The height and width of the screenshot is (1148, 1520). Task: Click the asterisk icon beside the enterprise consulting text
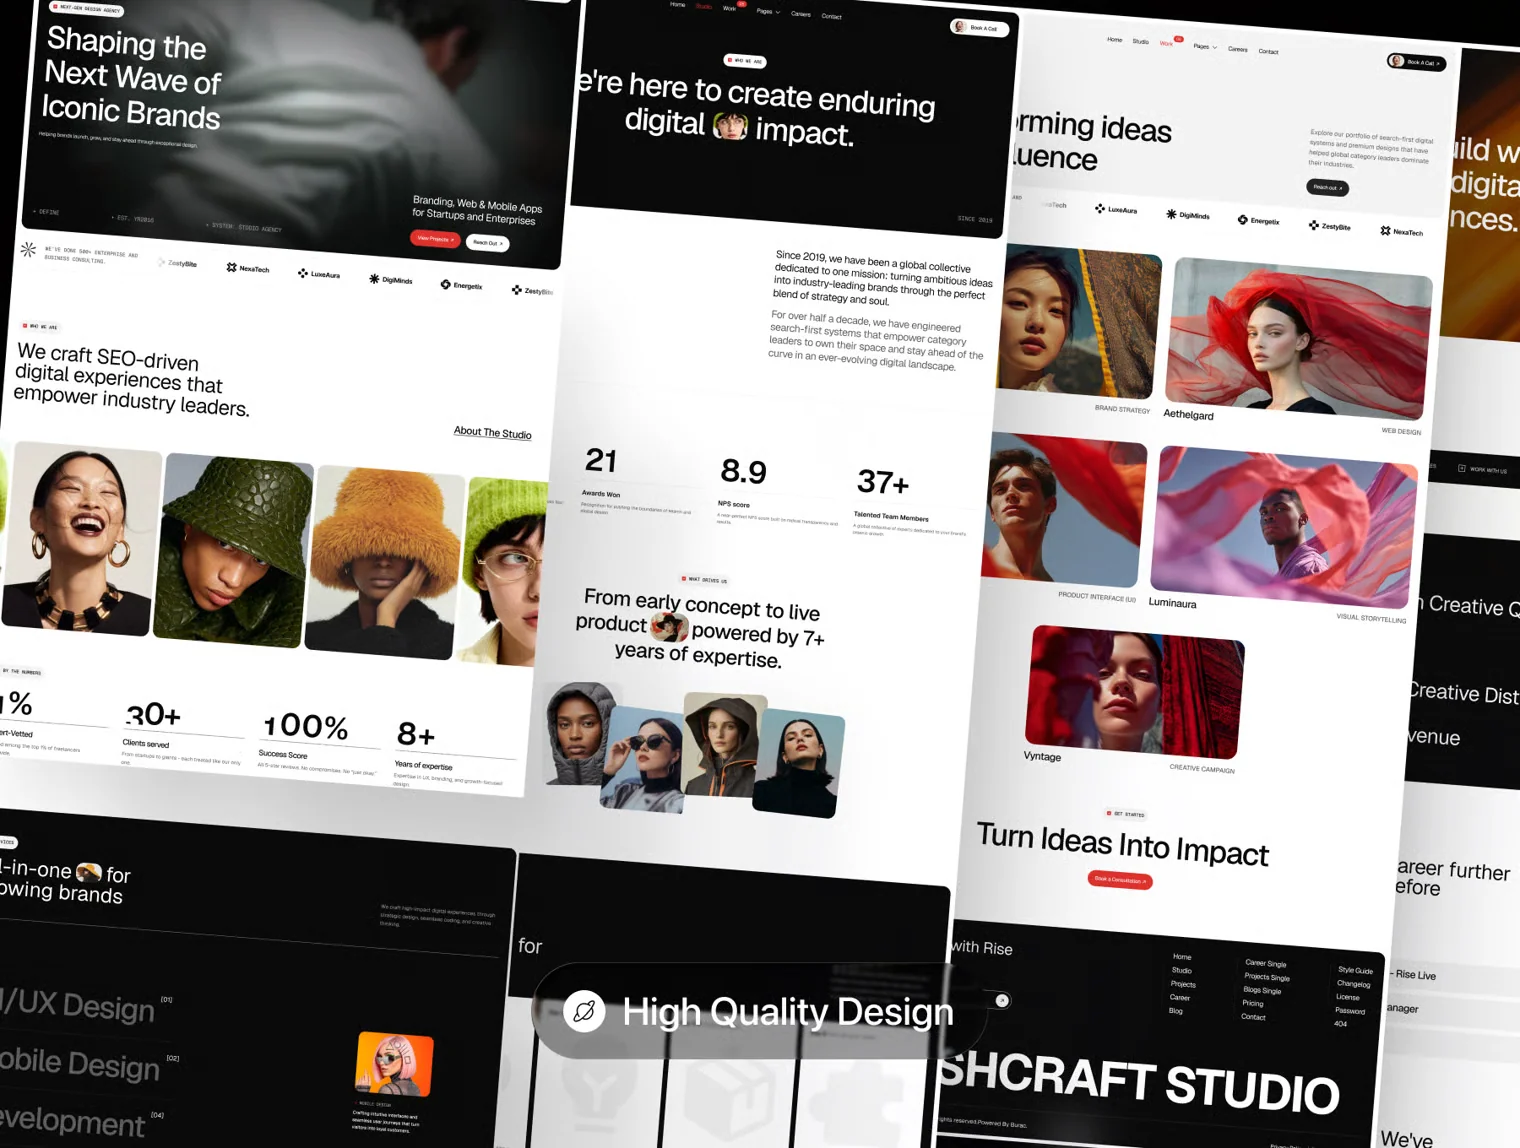click(28, 250)
